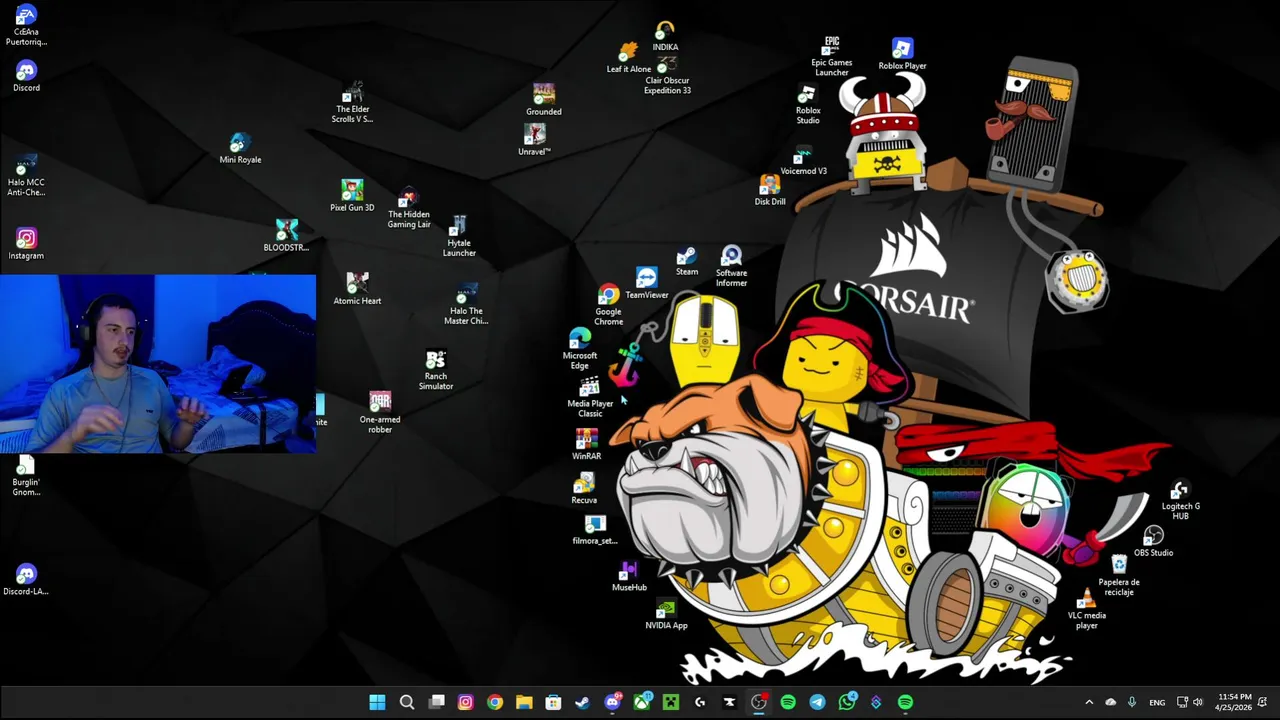Launch VLC media player desktop icon
Screen dimensions: 1280x720
click(x=1086, y=610)
